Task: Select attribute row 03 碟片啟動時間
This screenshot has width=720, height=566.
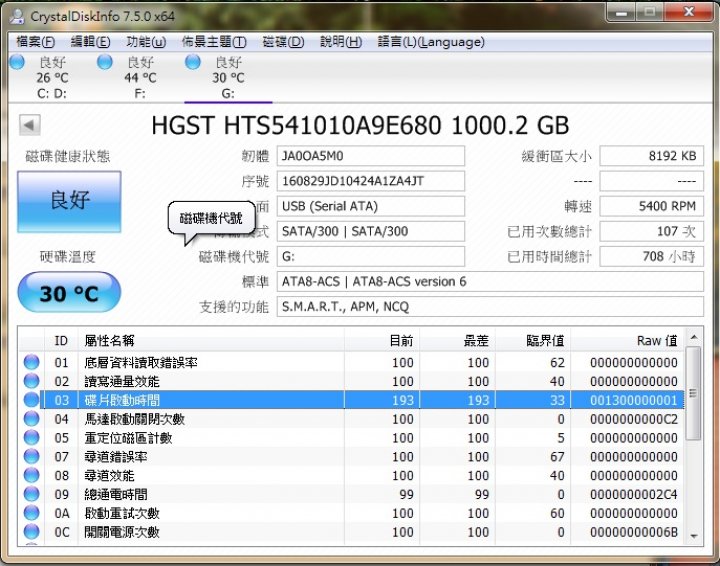Action: pos(352,400)
